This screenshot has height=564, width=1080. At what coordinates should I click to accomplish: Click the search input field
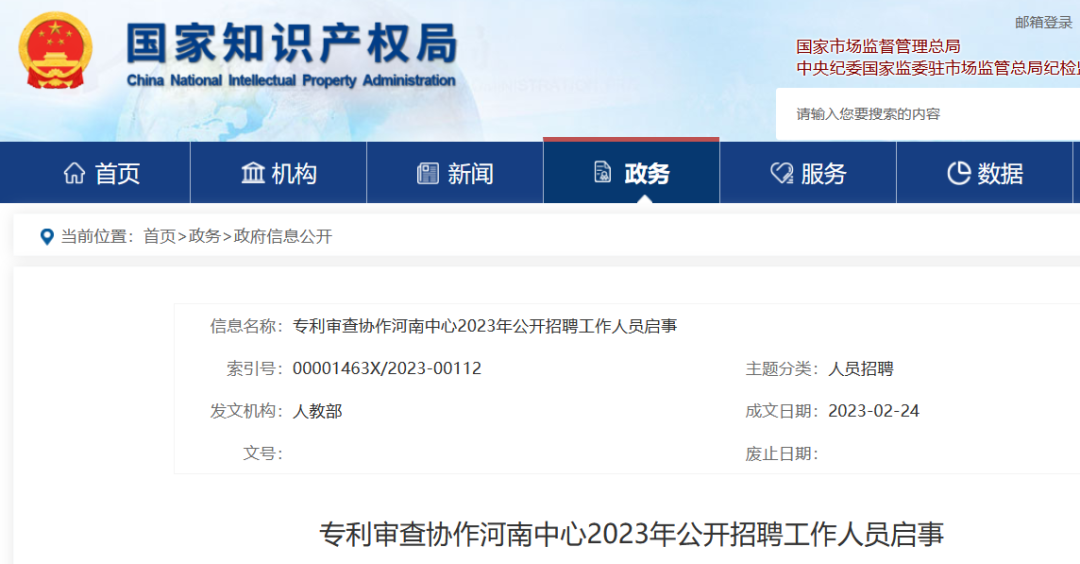pos(928,114)
